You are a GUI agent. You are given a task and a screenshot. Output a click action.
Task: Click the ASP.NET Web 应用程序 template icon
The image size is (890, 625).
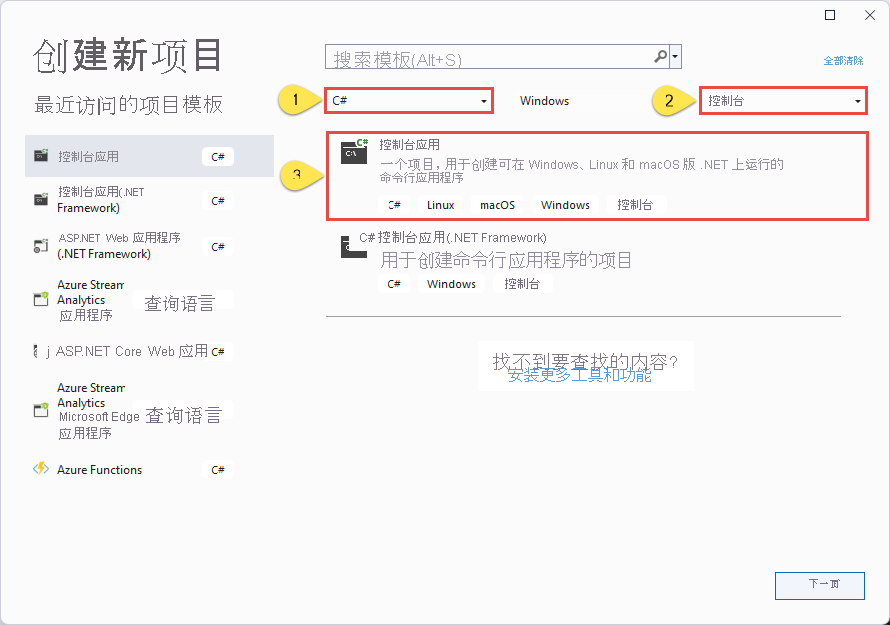click(x=41, y=246)
